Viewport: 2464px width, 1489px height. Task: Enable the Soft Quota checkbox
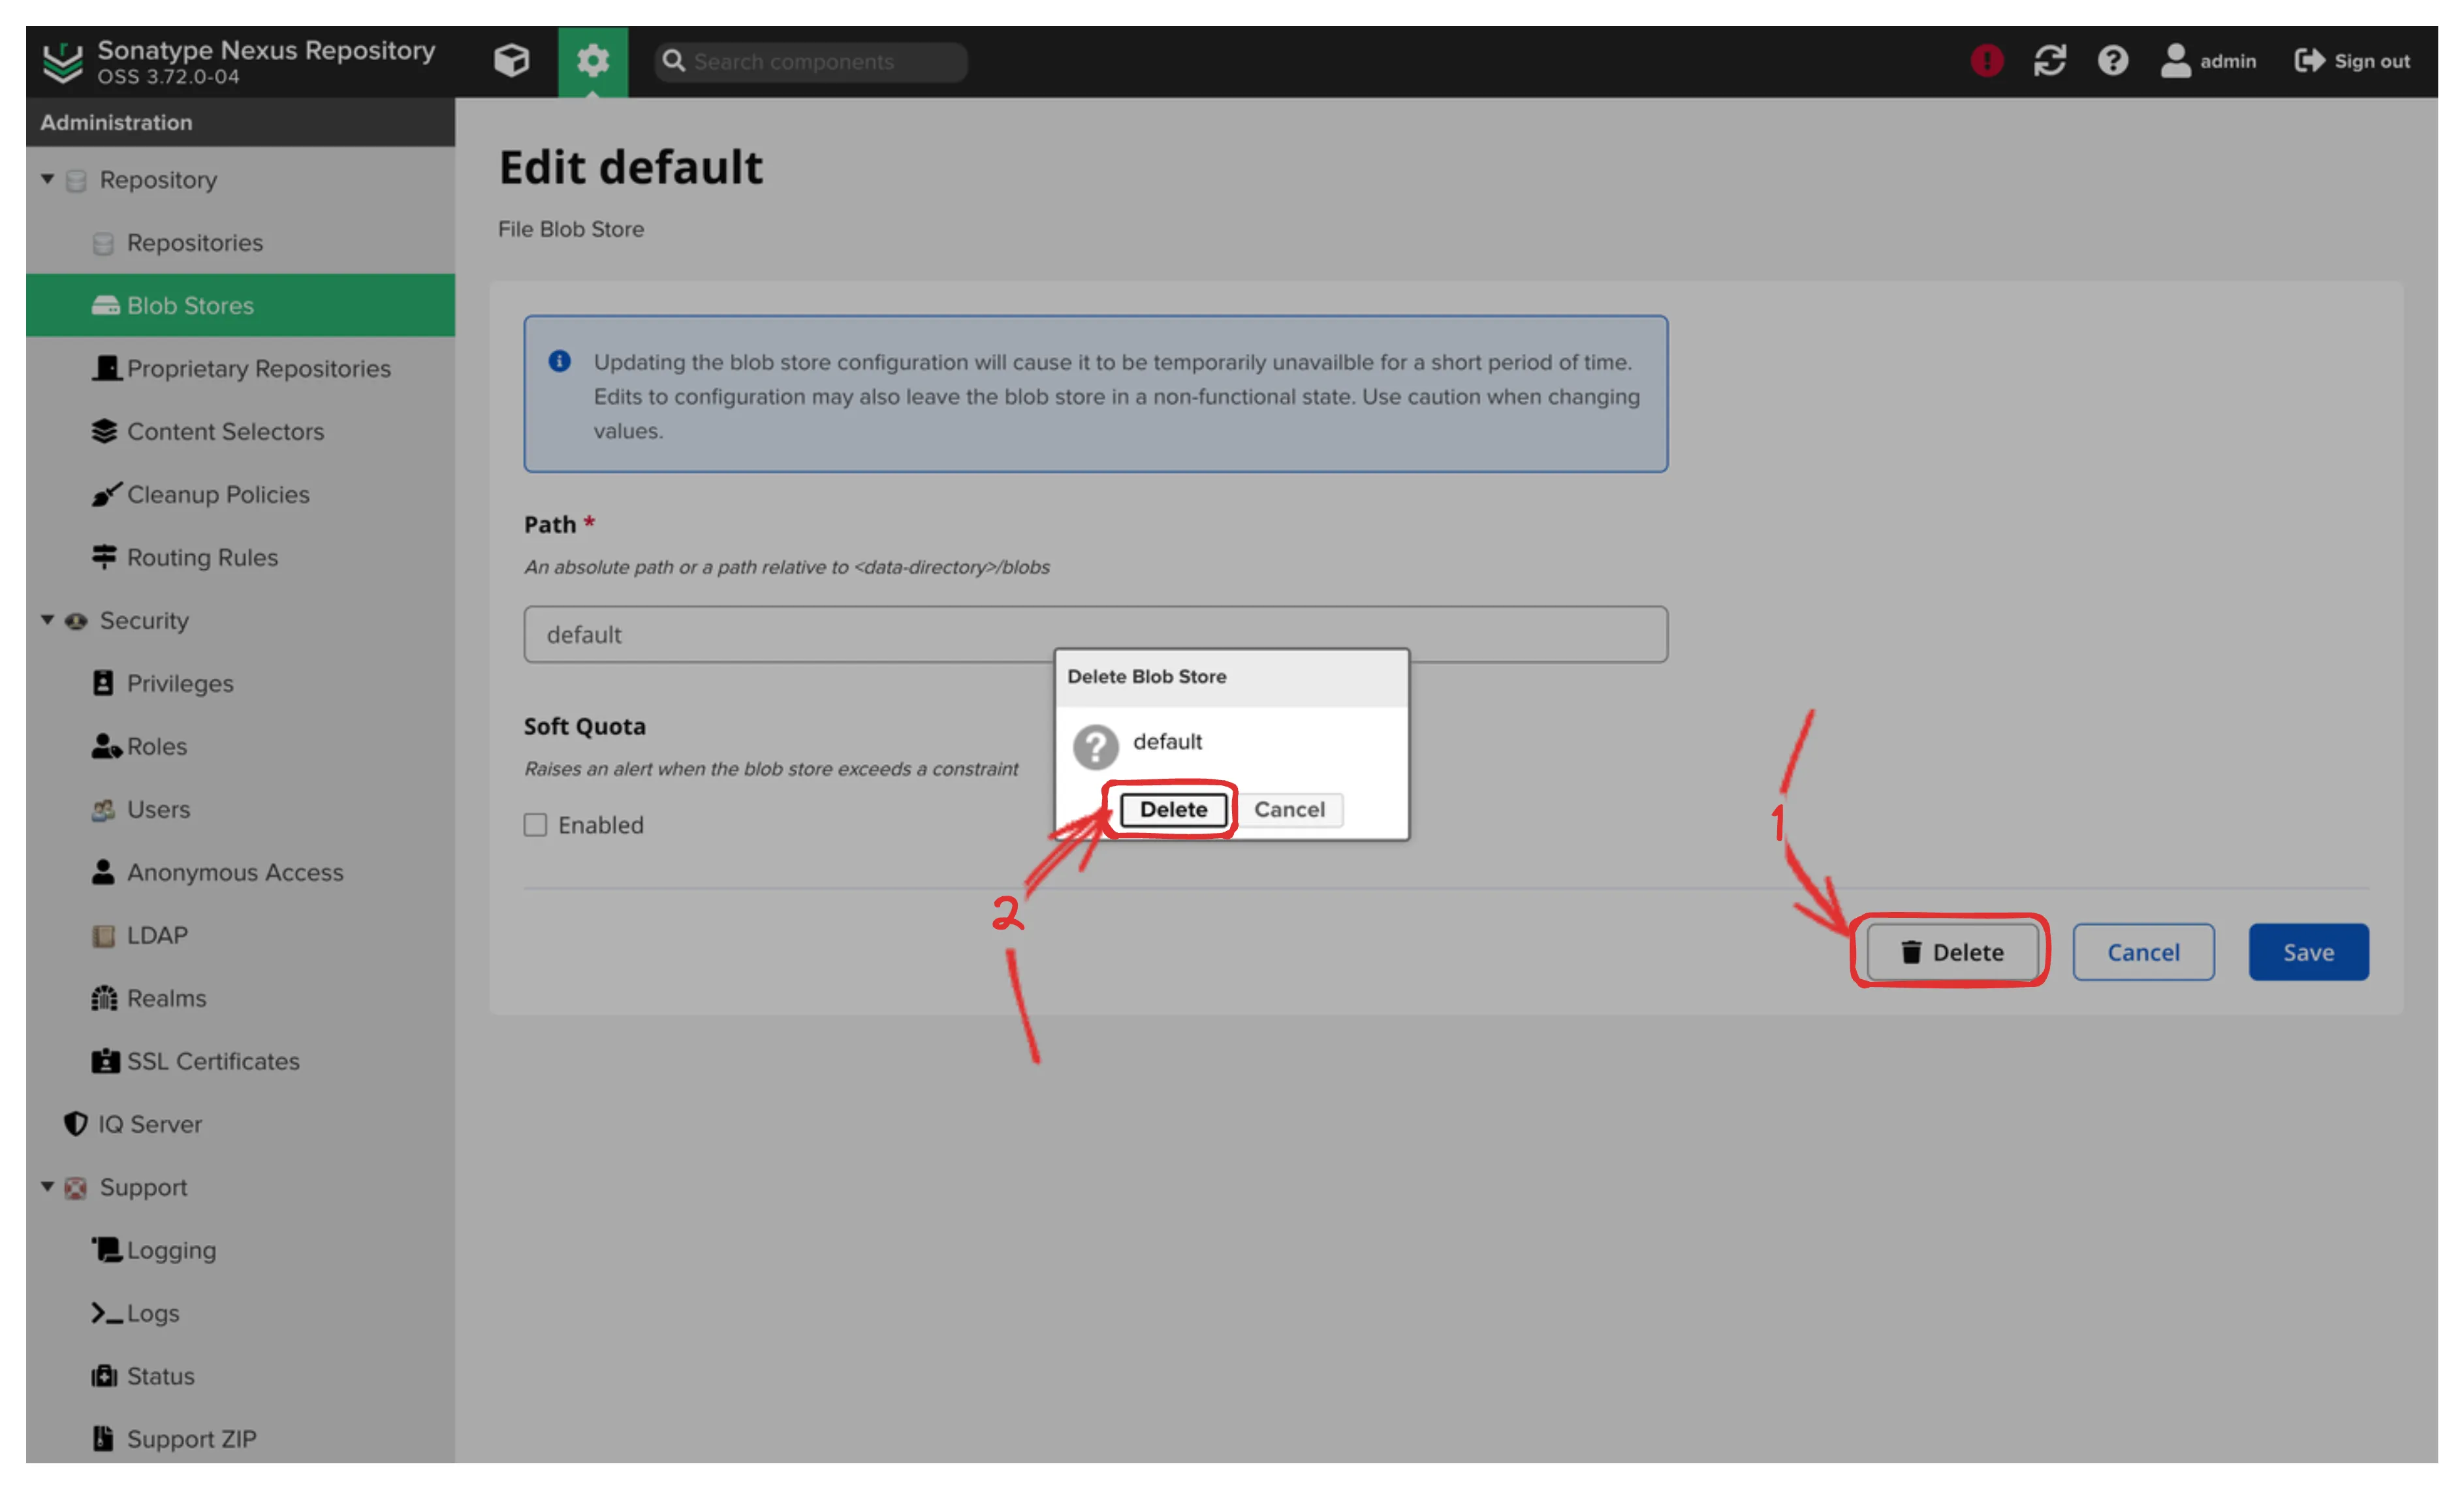point(535,825)
